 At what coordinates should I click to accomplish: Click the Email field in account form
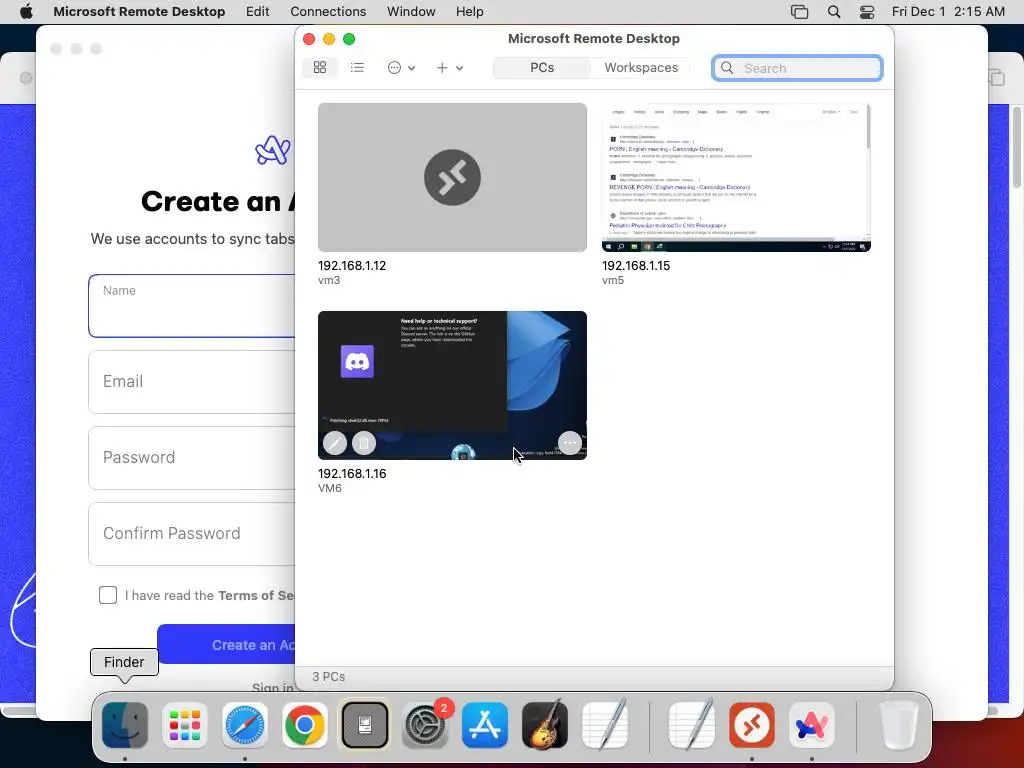(192, 381)
